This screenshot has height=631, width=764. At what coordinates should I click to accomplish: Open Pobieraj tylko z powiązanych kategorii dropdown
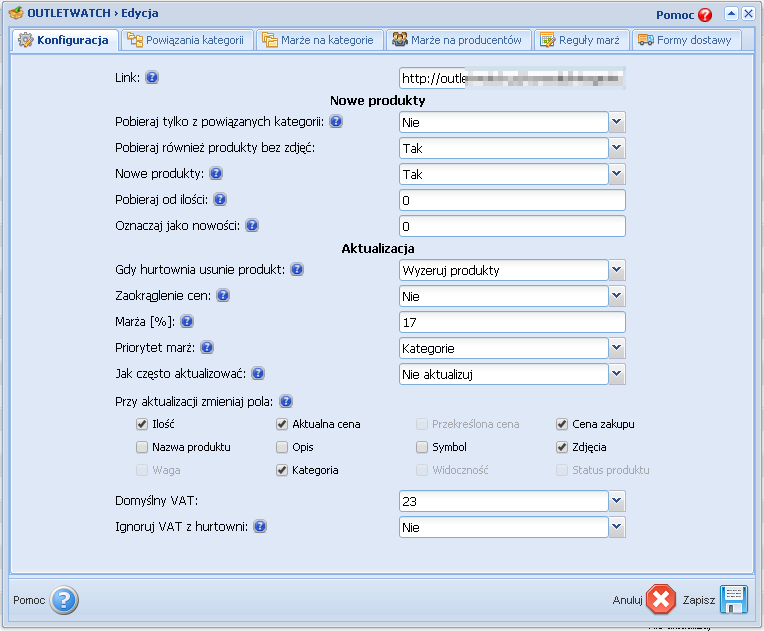click(617, 122)
